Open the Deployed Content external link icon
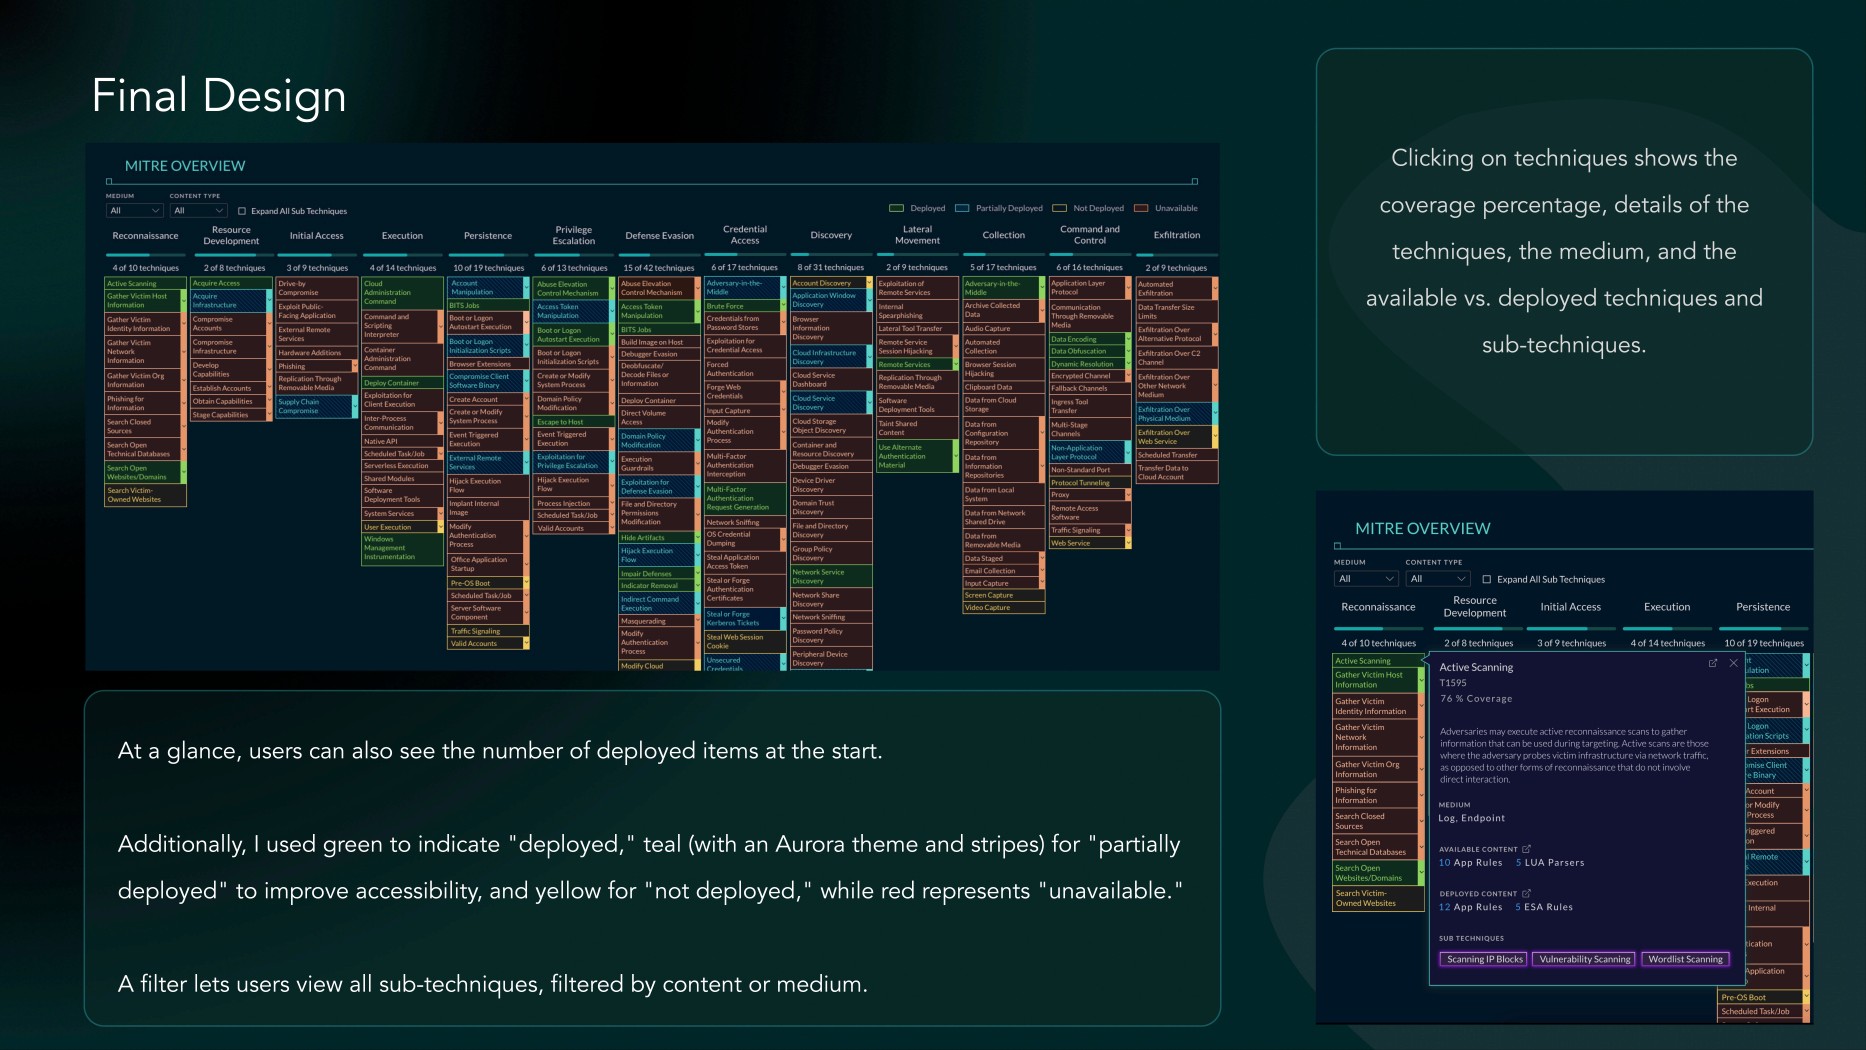This screenshot has height=1050, width=1866. pyautogui.click(x=1526, y=893)
